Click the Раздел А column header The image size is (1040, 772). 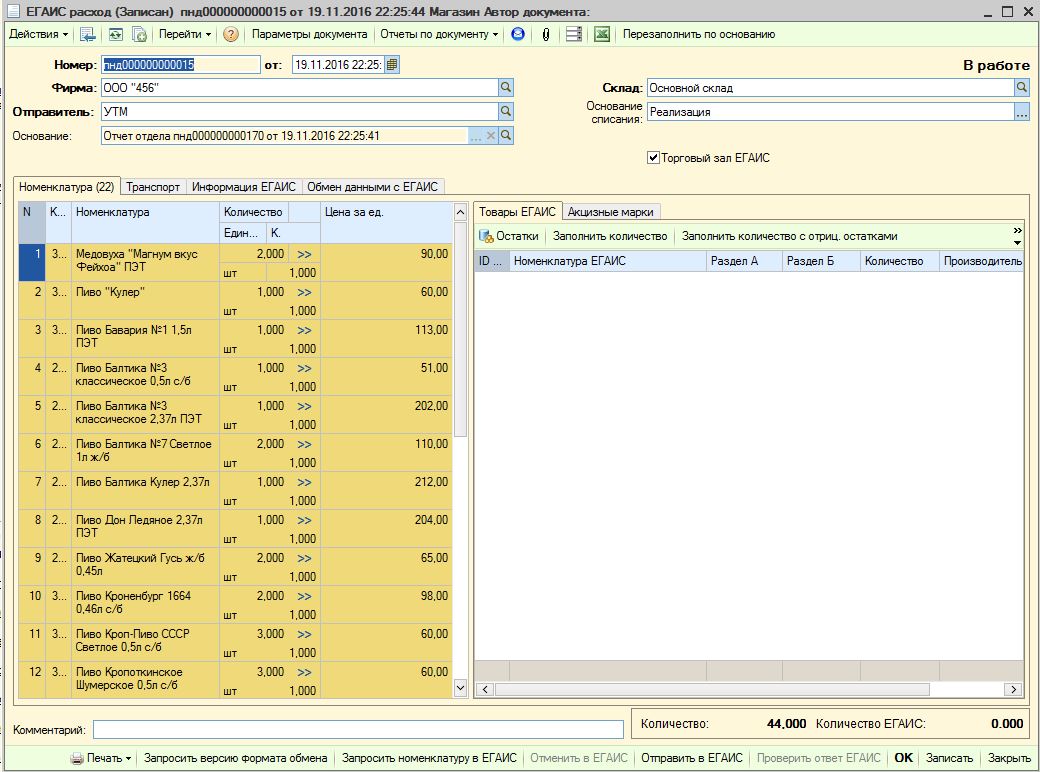(x=744, y=261)
